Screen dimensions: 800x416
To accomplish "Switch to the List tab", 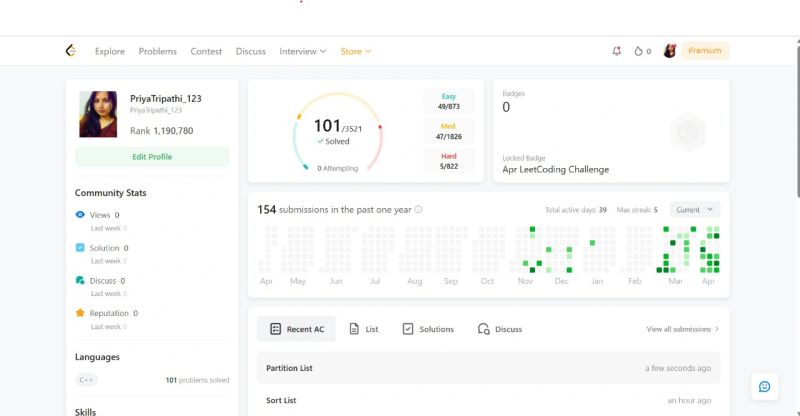I will (364, 329).
